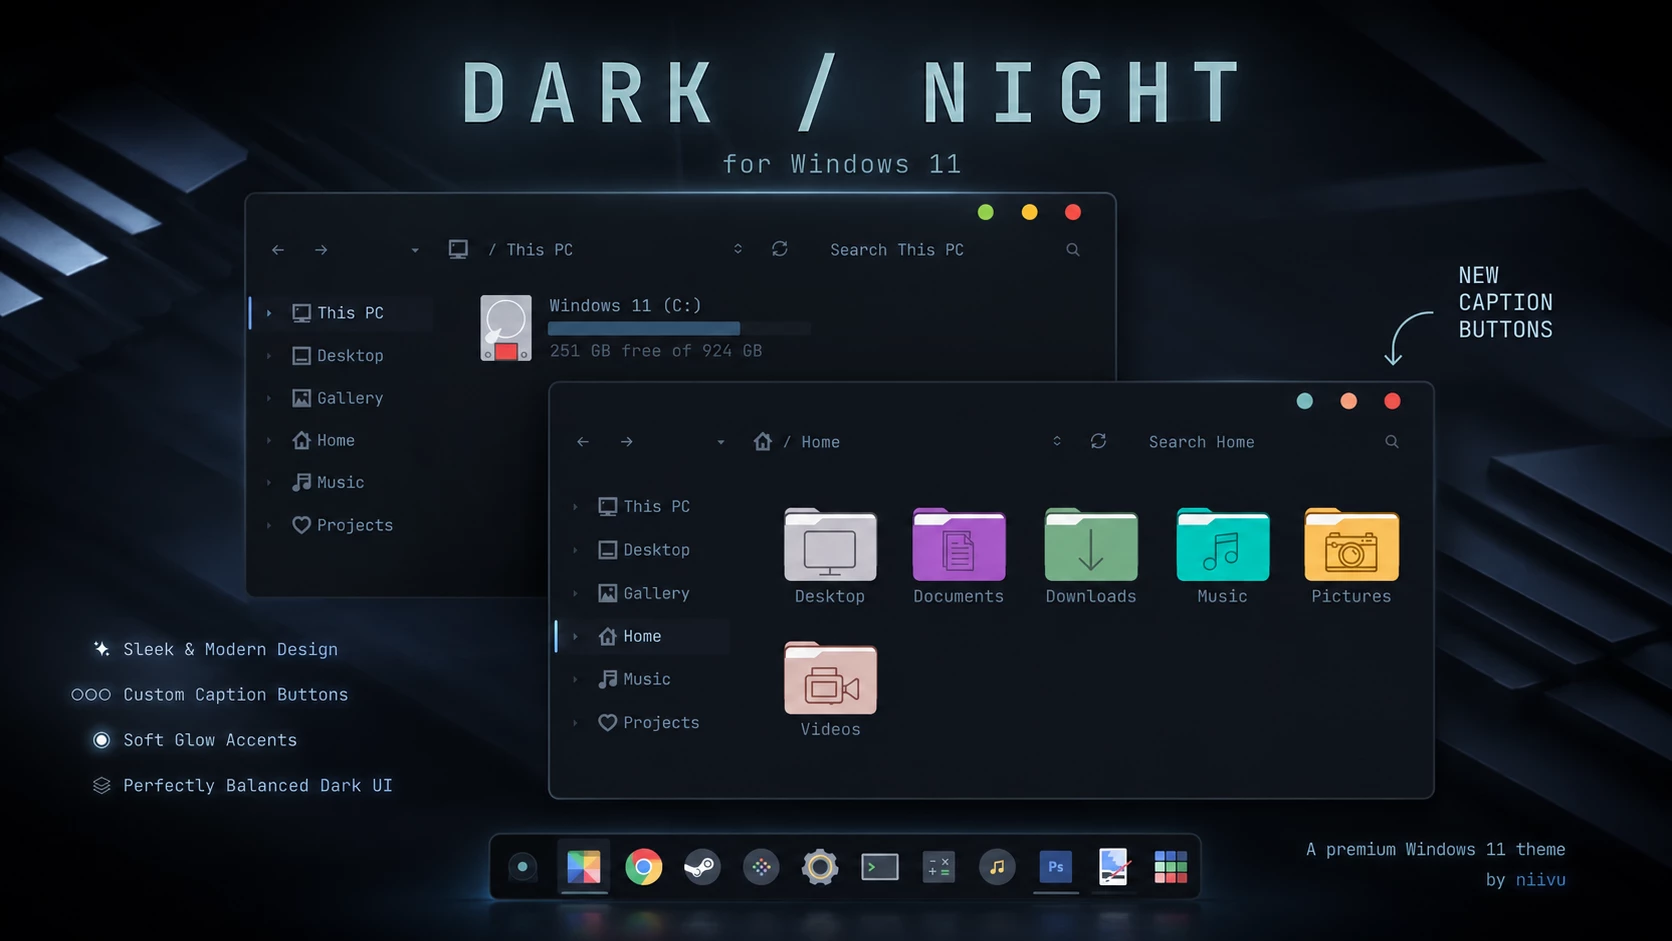Open address history dropdown in This PC window
Viewport: 1672px width, 941px height.
tap(738, 249)
